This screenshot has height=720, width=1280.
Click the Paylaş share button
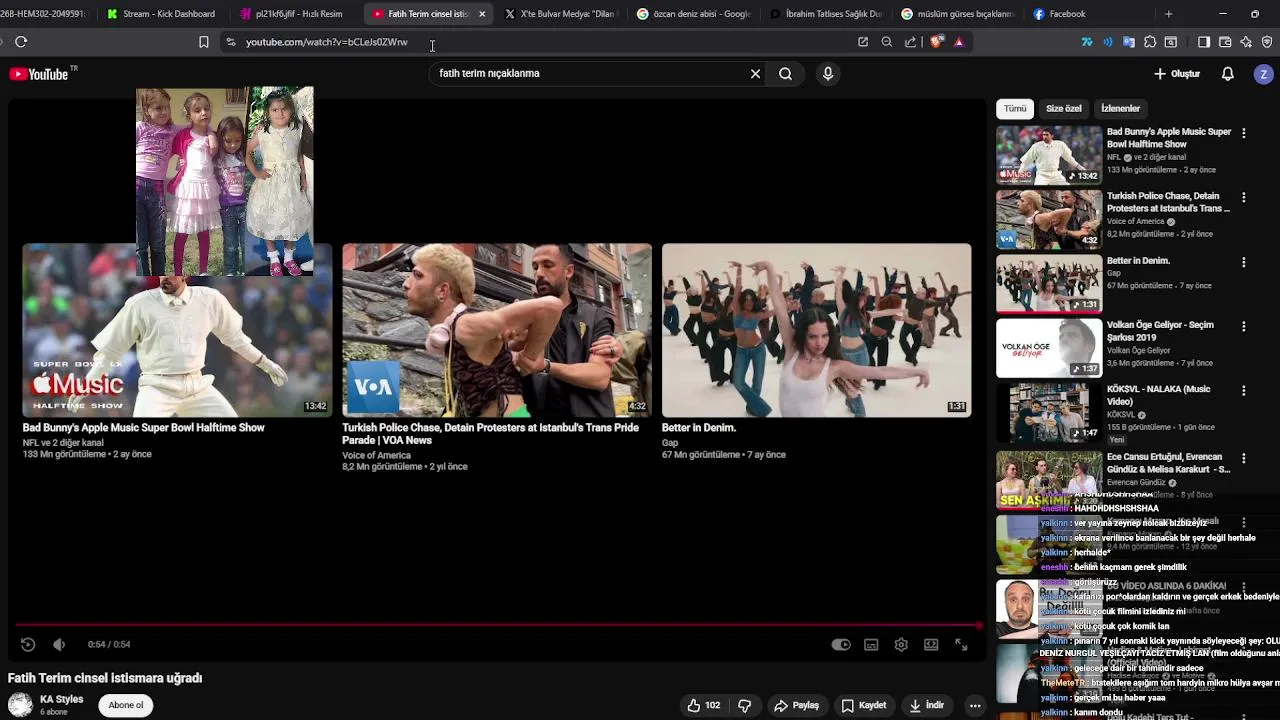797,705
